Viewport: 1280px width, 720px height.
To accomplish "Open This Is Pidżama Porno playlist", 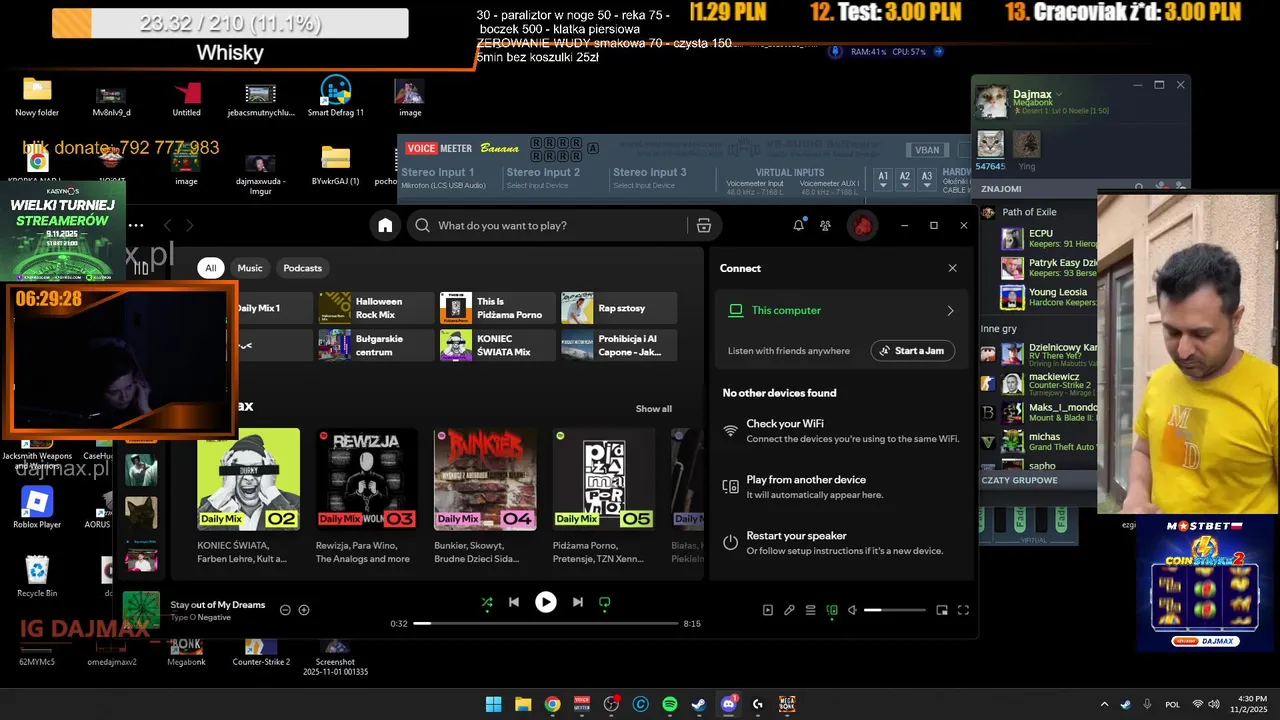I will point(498,308).
